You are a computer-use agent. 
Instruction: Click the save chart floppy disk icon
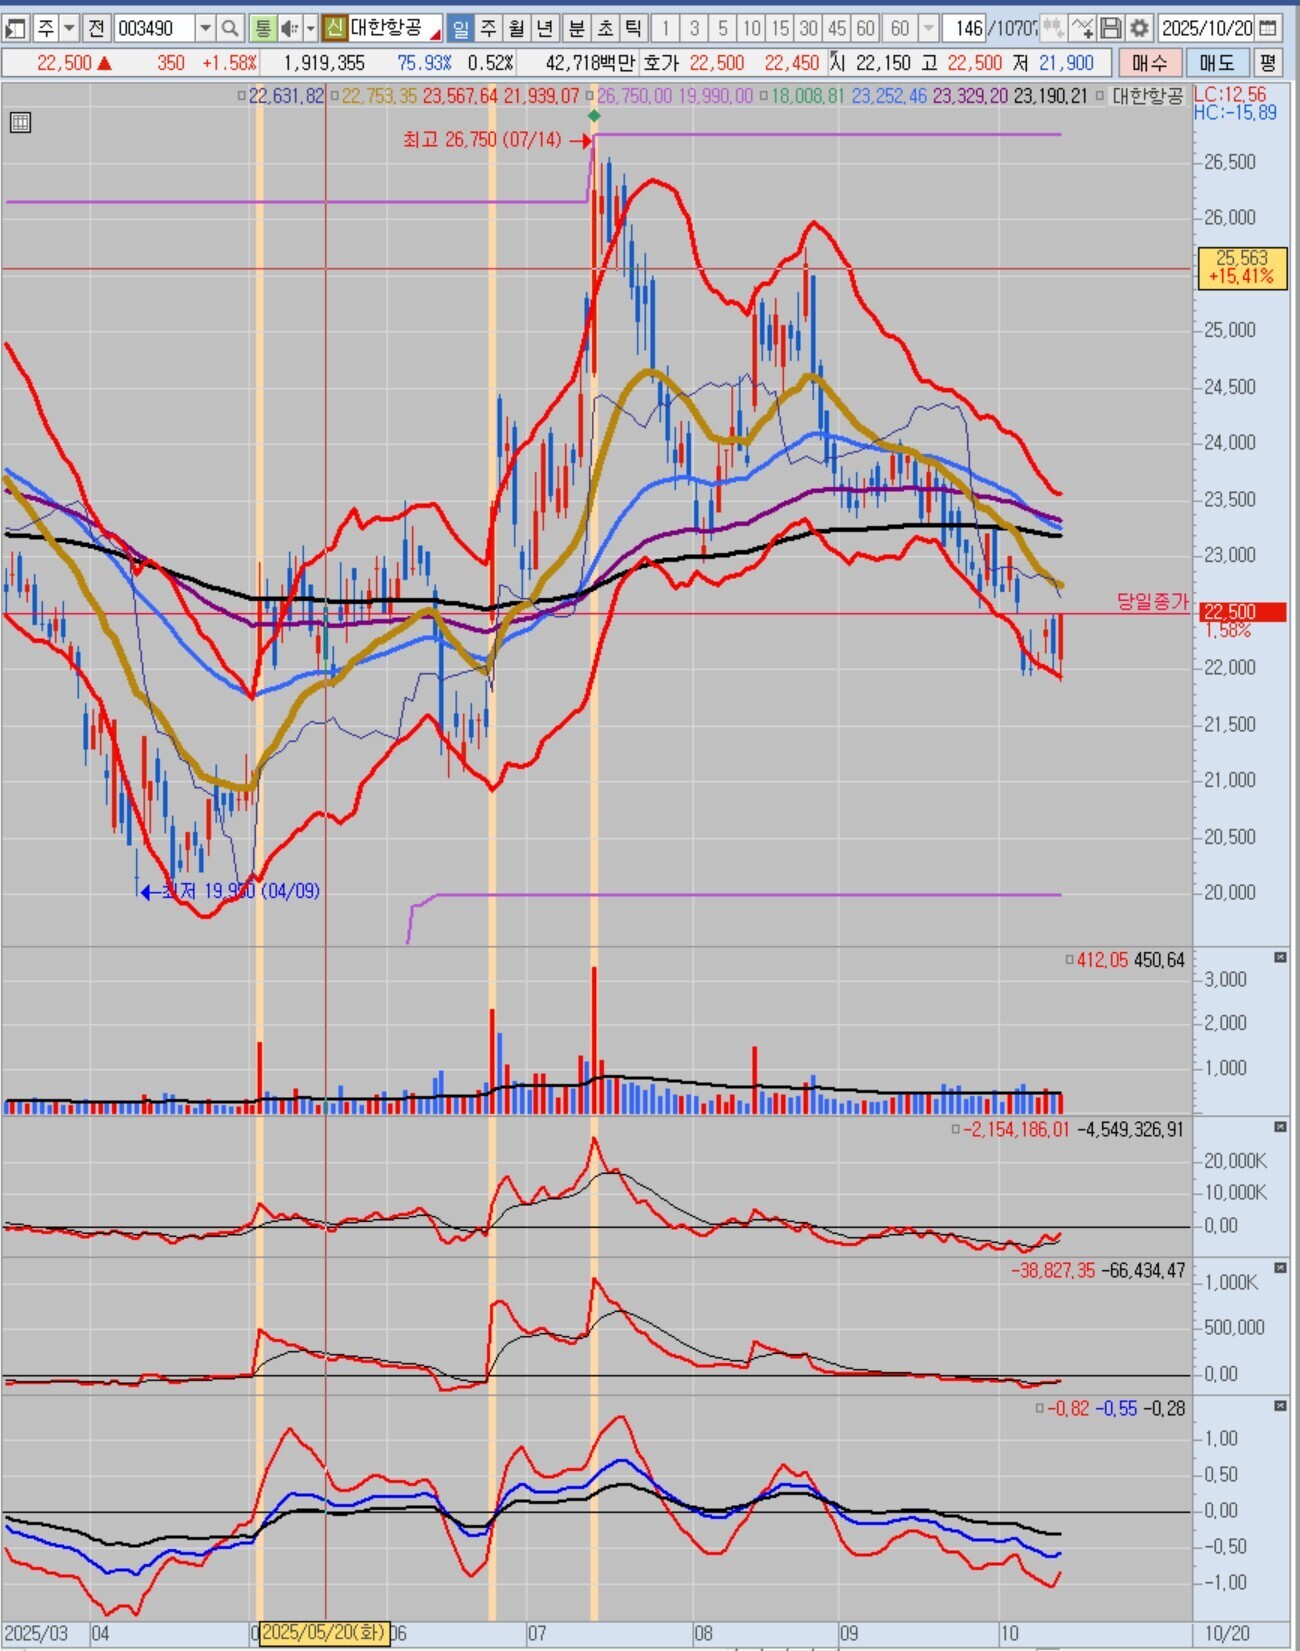[1111, 28]
